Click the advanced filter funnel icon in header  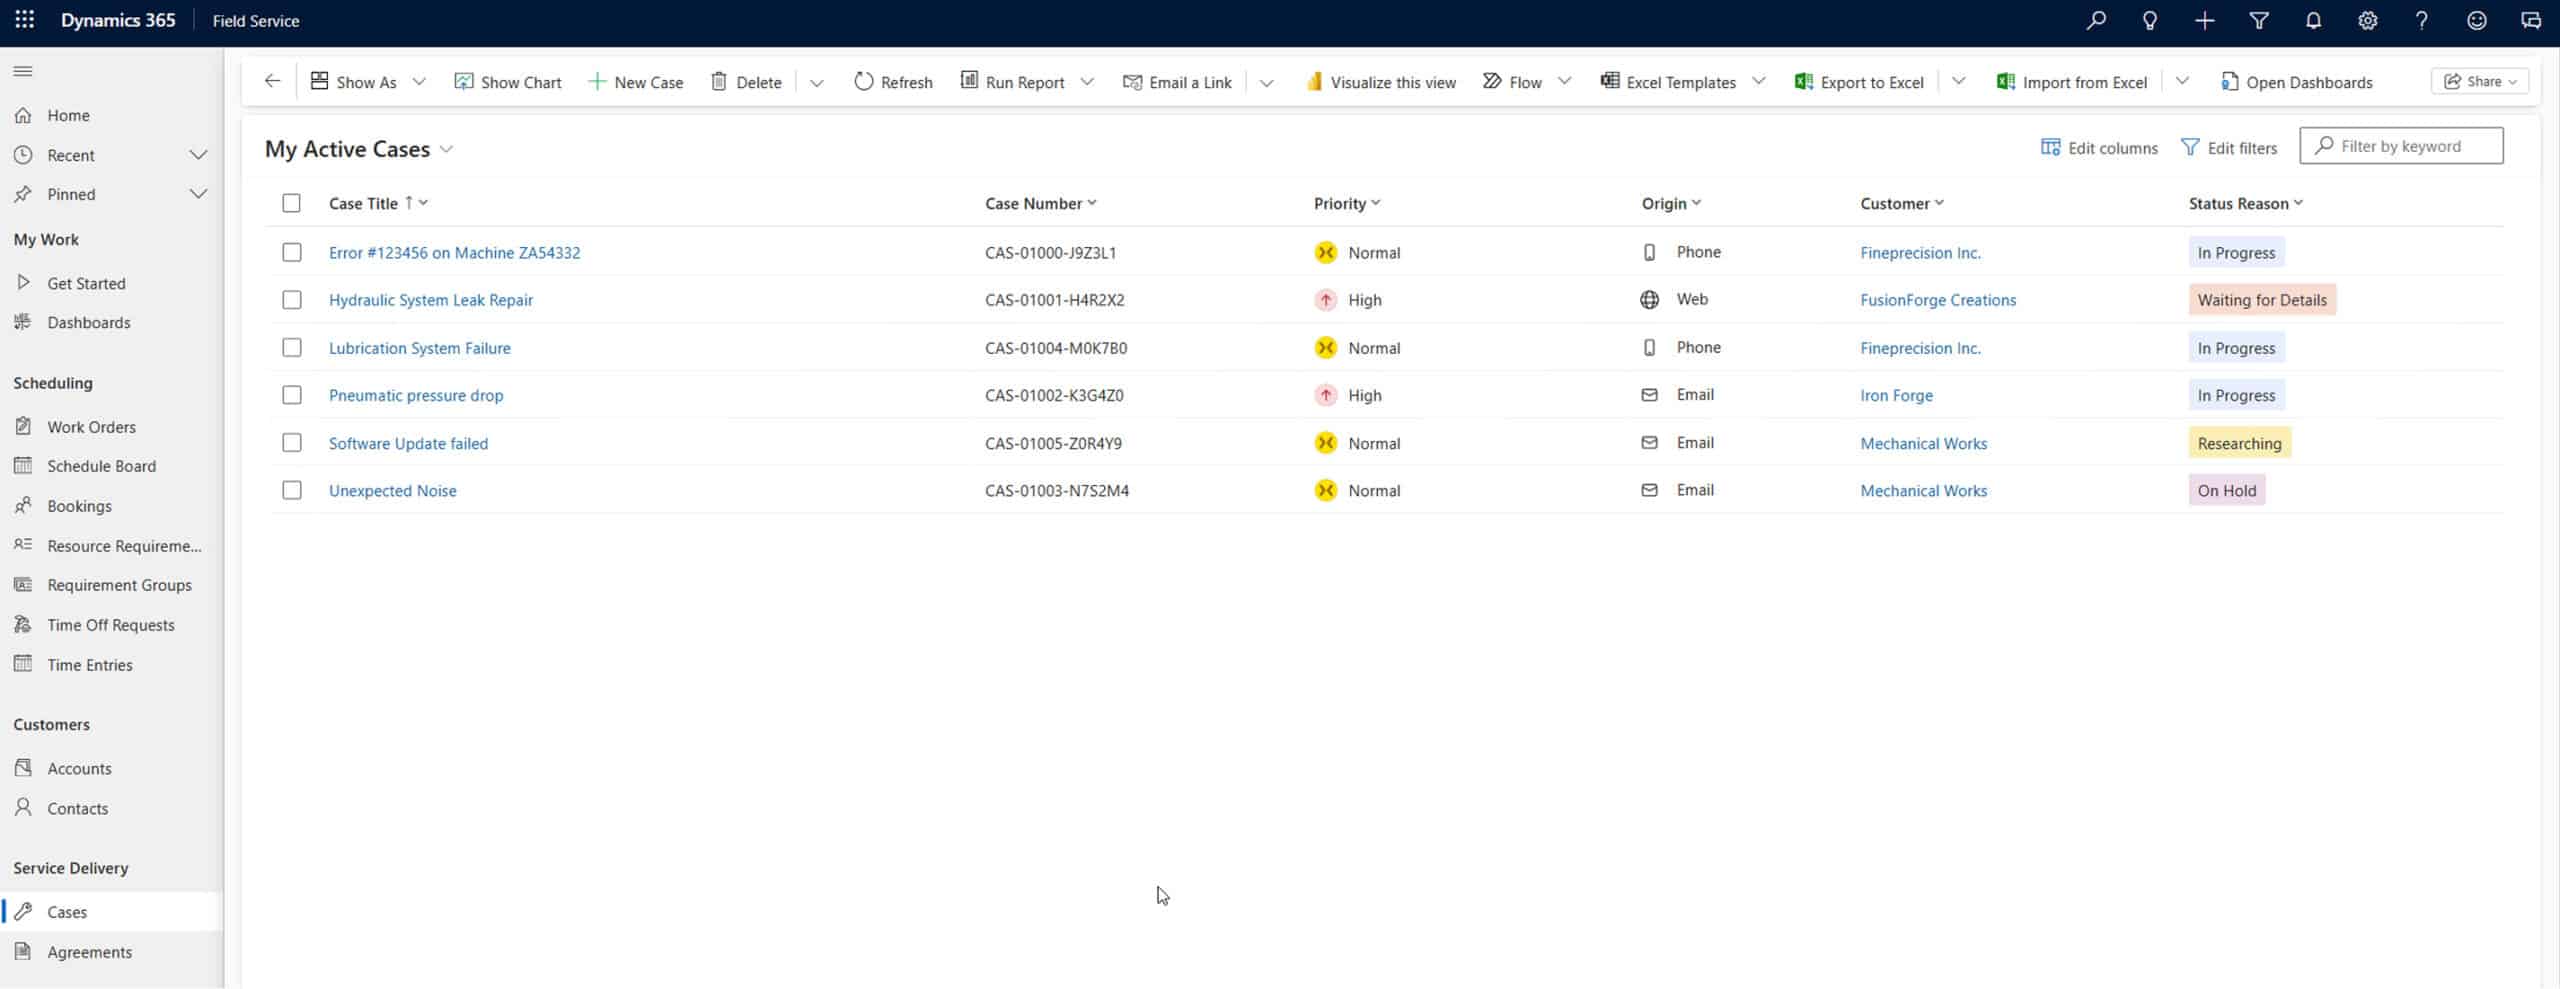[2258, 20]
